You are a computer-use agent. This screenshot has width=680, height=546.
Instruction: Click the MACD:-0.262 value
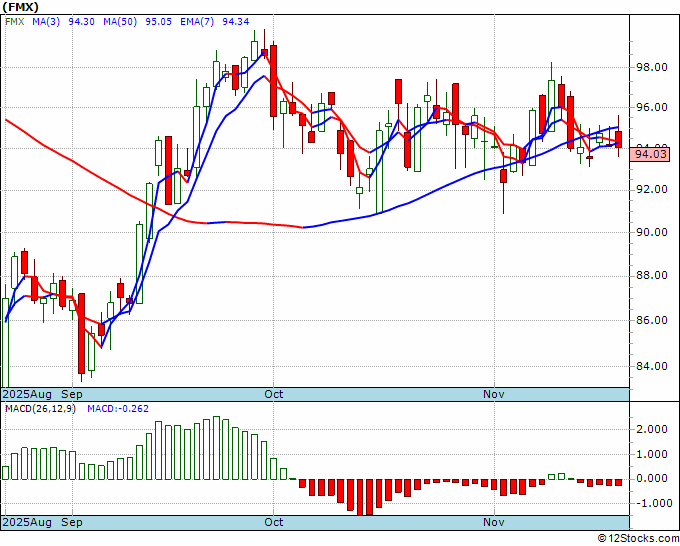coord(118,409)
